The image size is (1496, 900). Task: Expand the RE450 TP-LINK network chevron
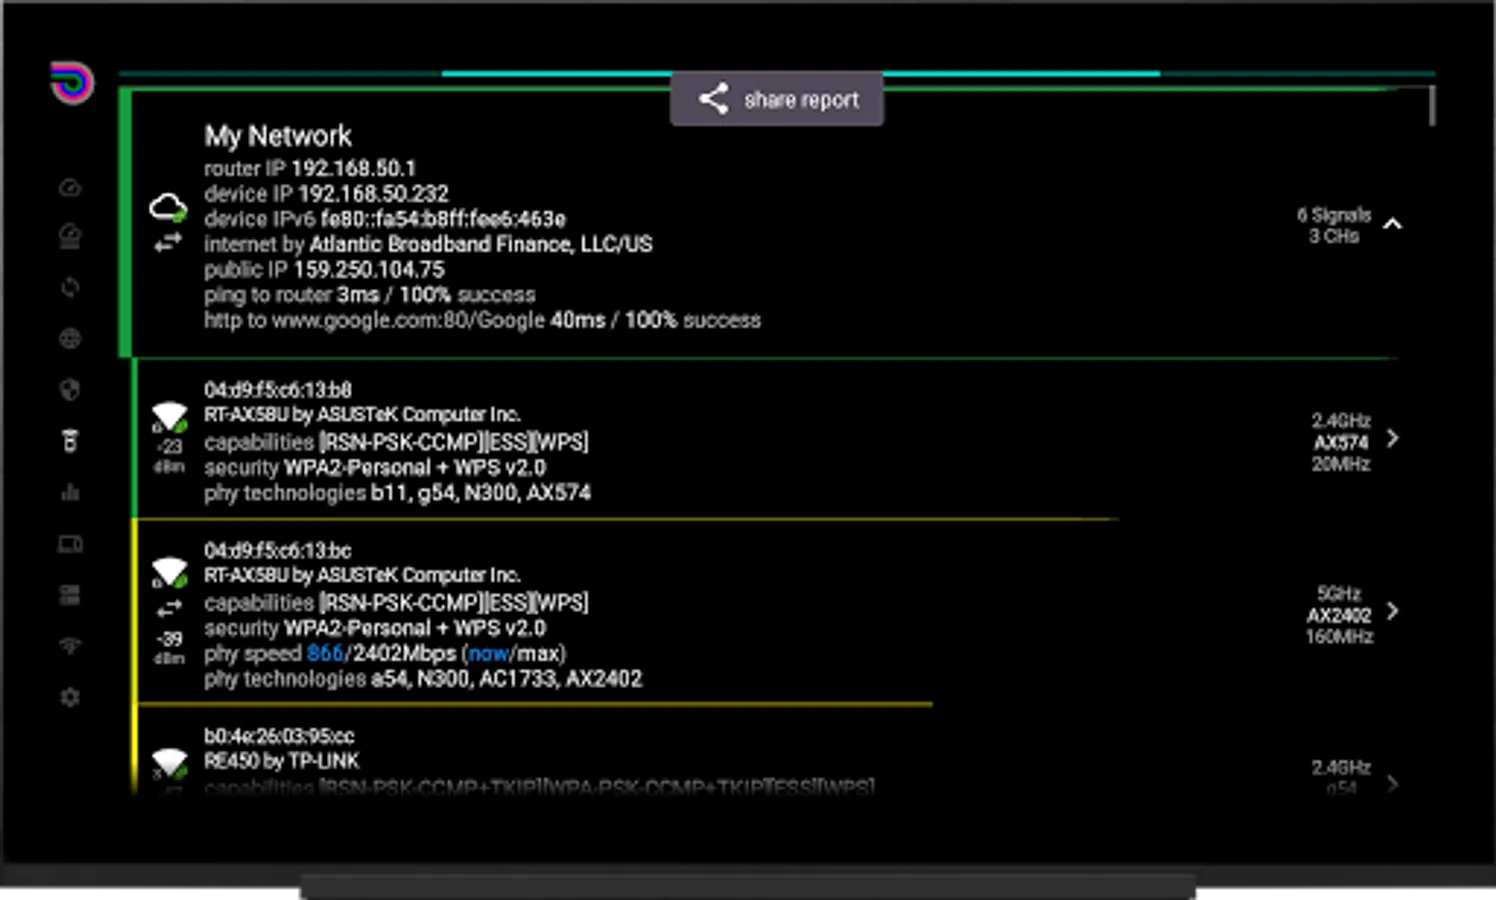1392,784
